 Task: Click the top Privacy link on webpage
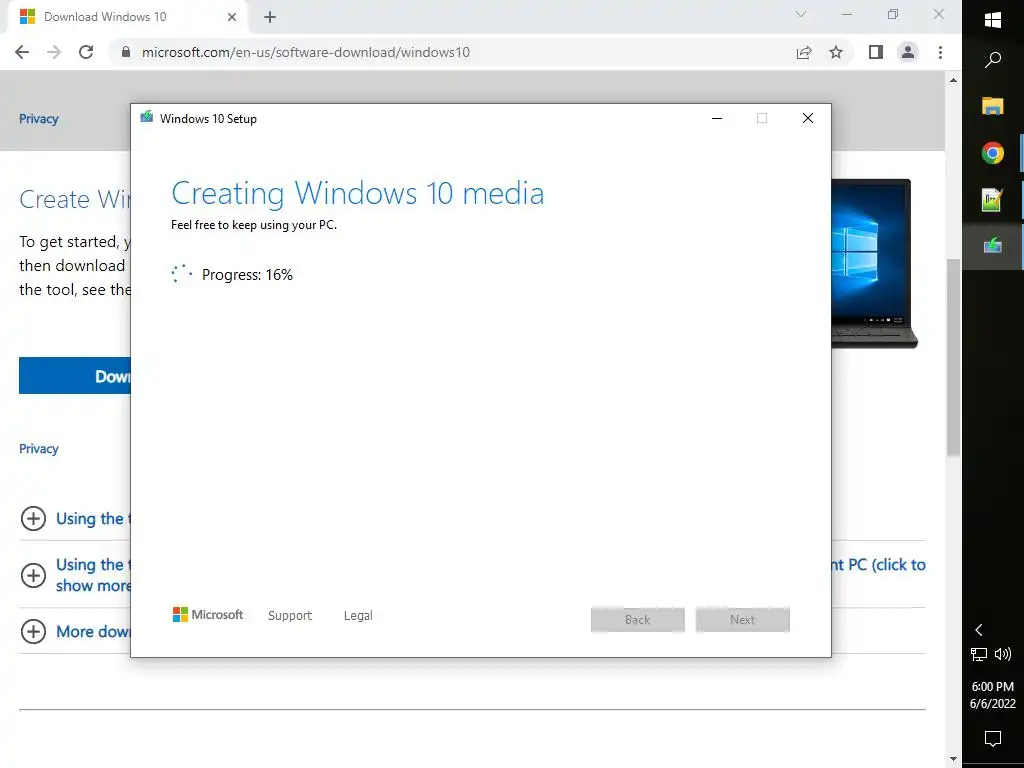[x=39, y=119]
